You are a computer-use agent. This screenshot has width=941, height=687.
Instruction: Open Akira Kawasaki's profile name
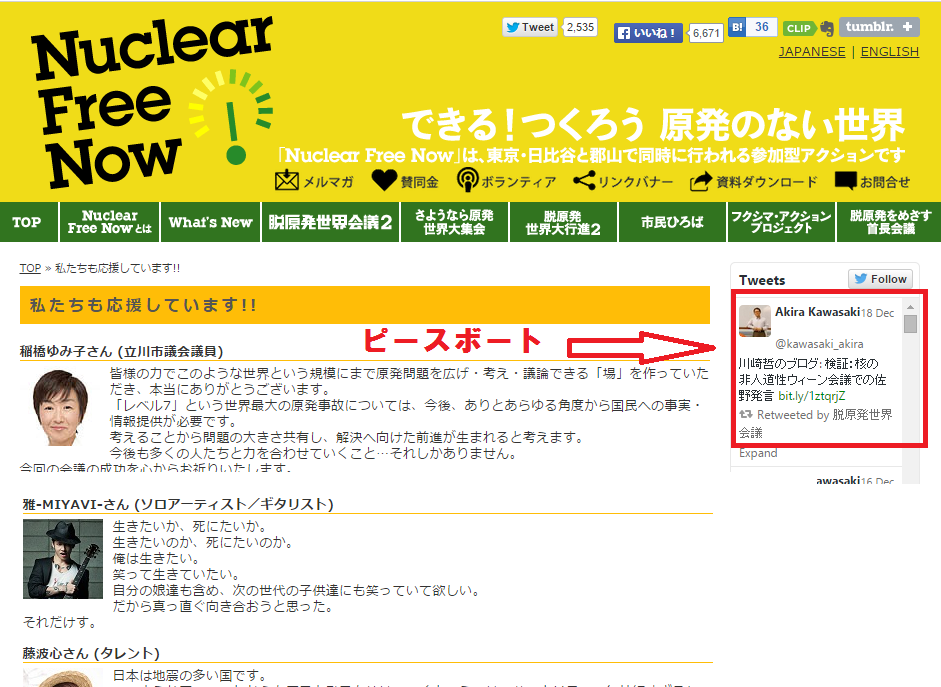[817, 312]
